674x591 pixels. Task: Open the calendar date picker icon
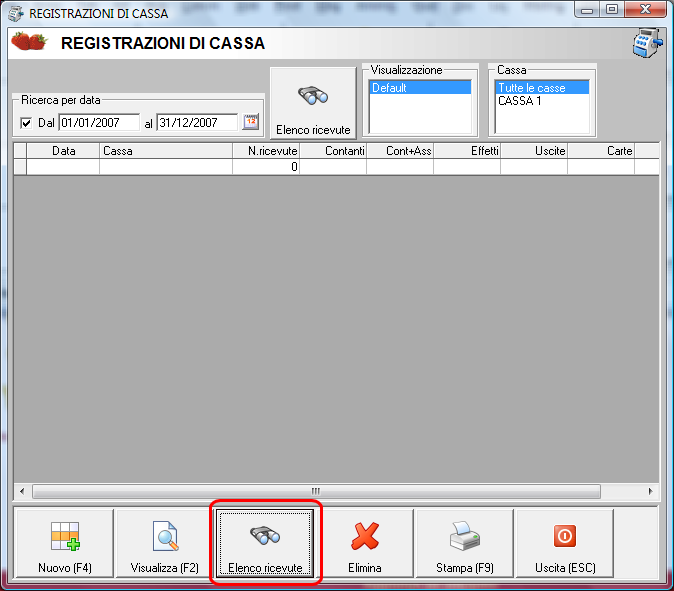251,122
